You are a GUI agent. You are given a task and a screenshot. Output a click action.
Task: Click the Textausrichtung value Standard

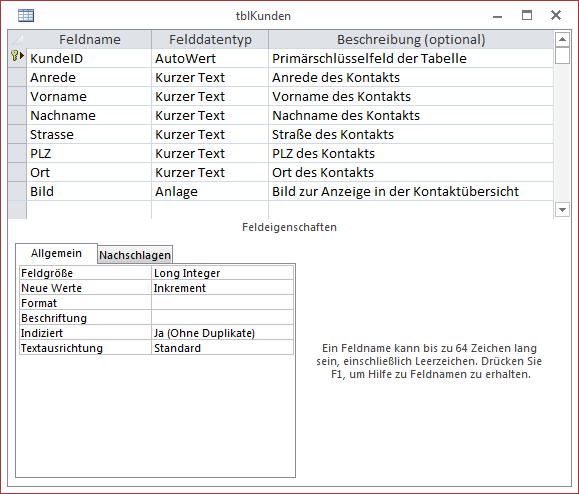coord(222,348)
